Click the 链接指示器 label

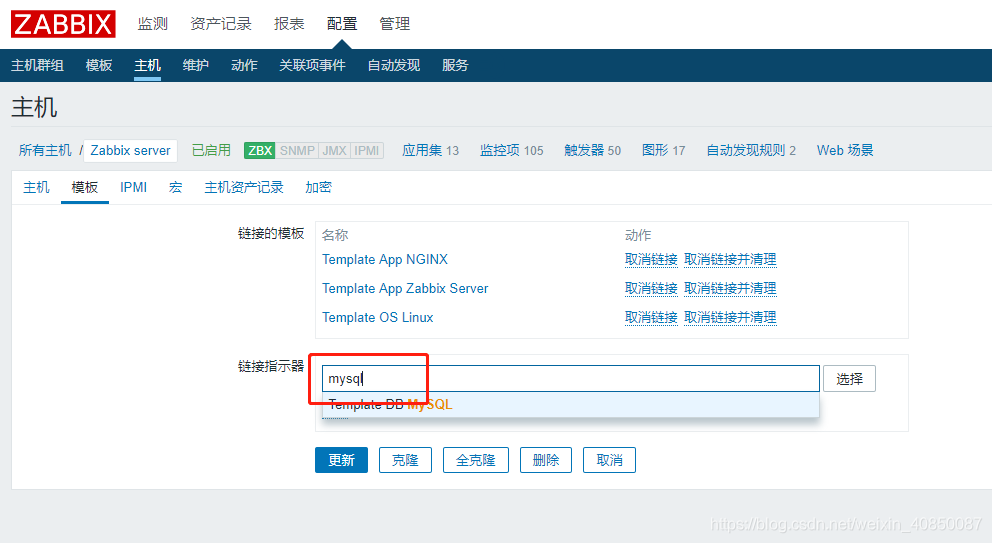pos(271,366)
